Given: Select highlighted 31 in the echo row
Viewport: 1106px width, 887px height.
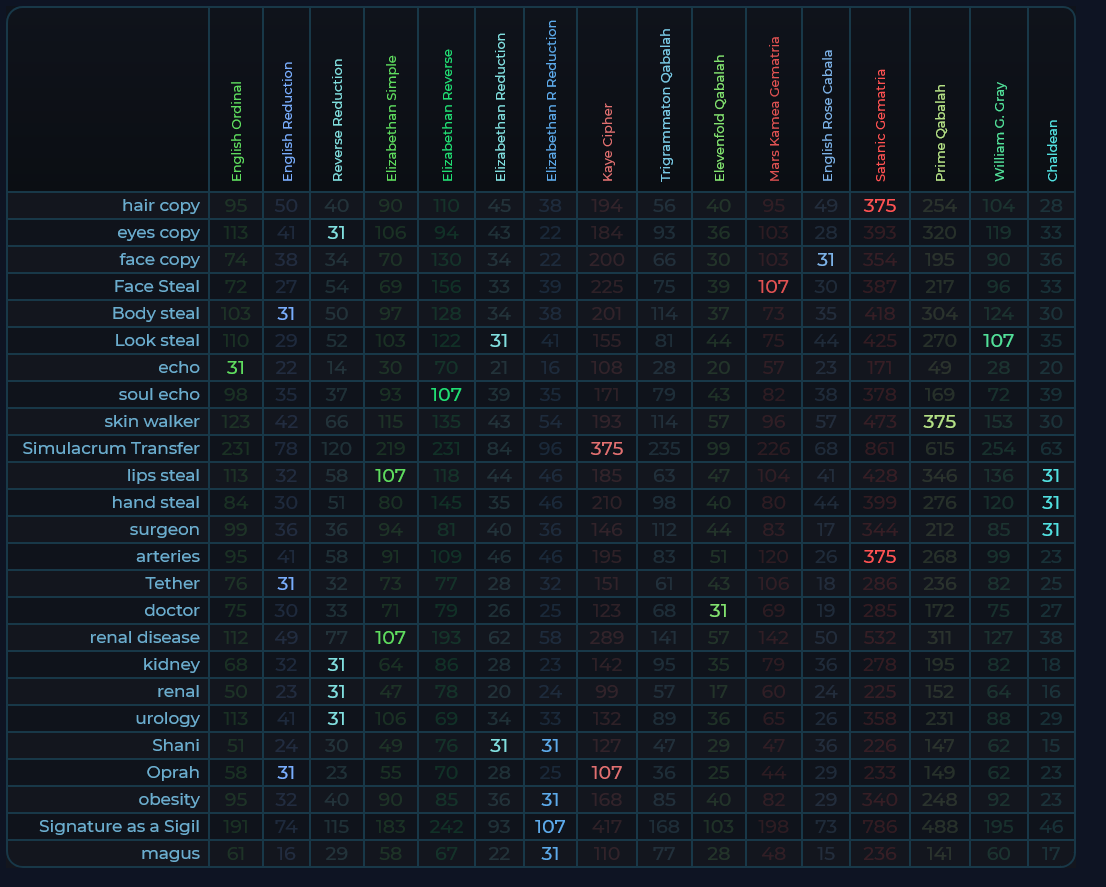Looking at the screenshot, I should click(x=236, y=367).
